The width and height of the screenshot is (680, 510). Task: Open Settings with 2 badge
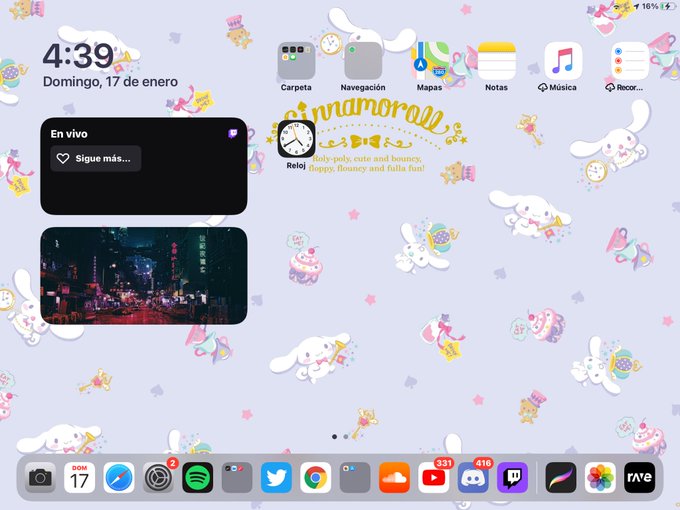pos(158,477)
